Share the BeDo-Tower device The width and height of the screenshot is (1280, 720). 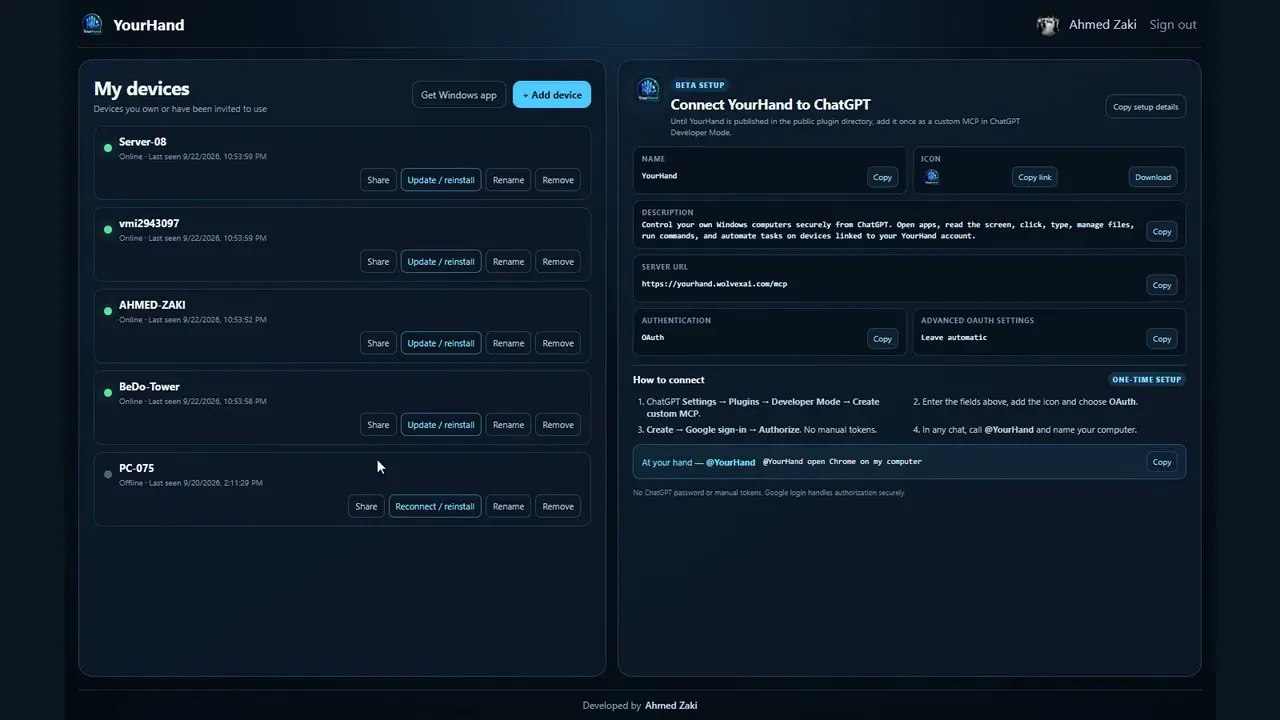point(378,425)
